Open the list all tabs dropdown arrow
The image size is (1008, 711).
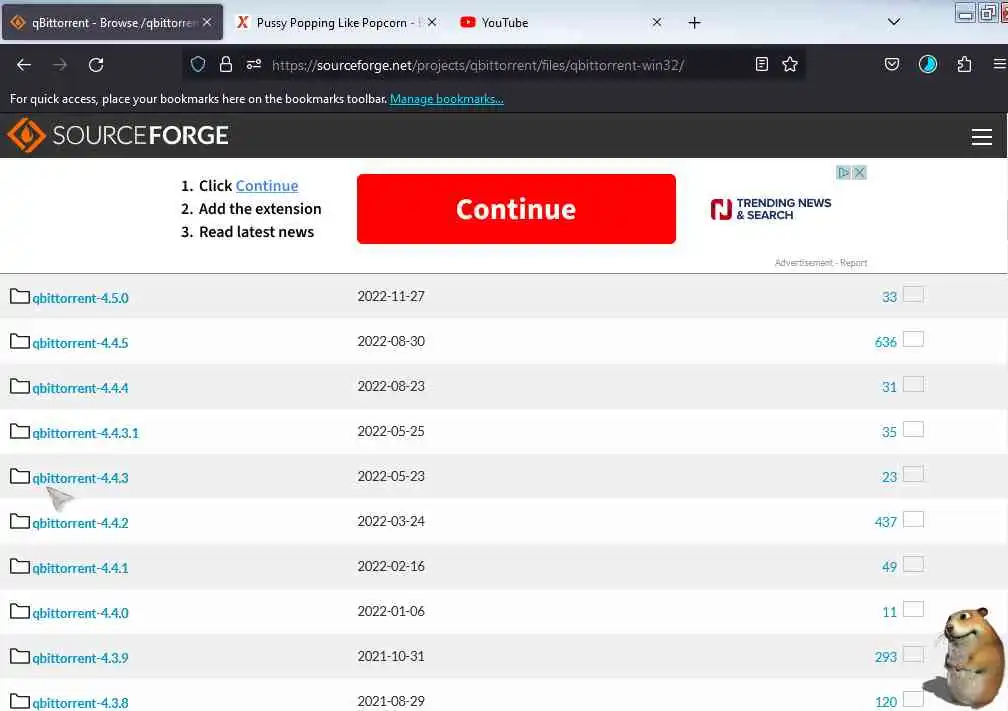[x=894, y=22]
